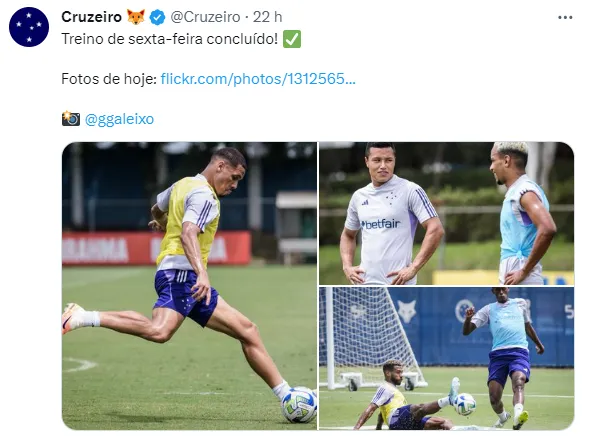The height and width of the screenshot is (436, 591).
Task: Click the 'Fotos de hoje:' text
Action: click(x=109, y=79)
